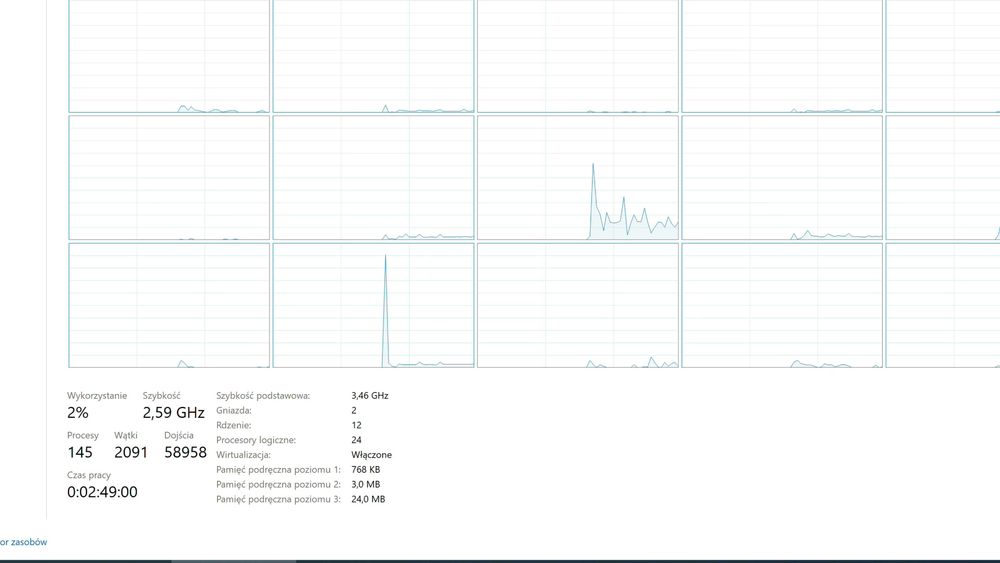Click the speed value "2,59 GHz"

[x=173, y=413]
